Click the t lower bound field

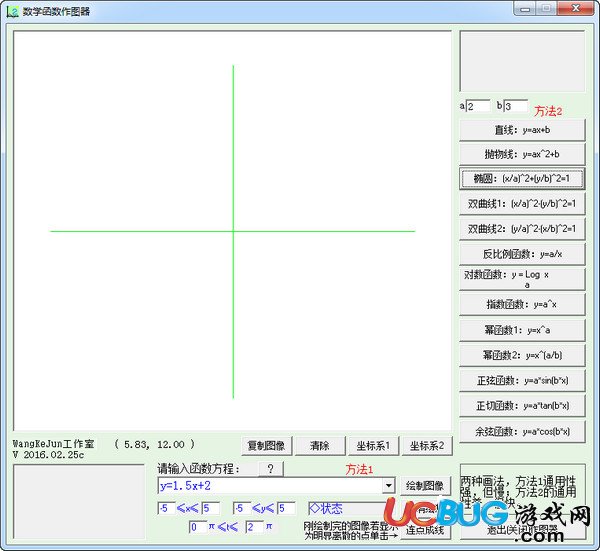198,527
